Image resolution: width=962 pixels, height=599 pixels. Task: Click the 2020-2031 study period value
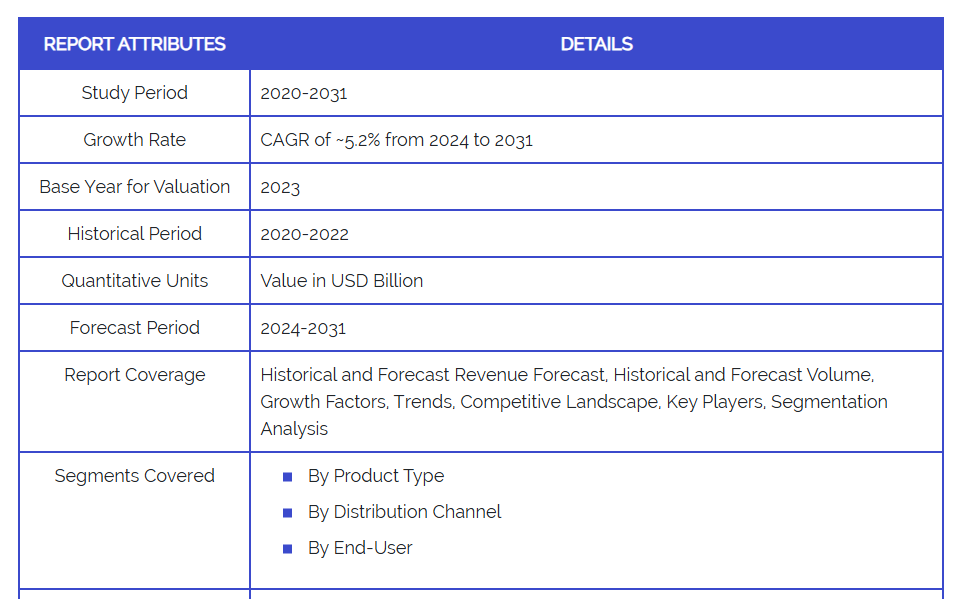304,93
